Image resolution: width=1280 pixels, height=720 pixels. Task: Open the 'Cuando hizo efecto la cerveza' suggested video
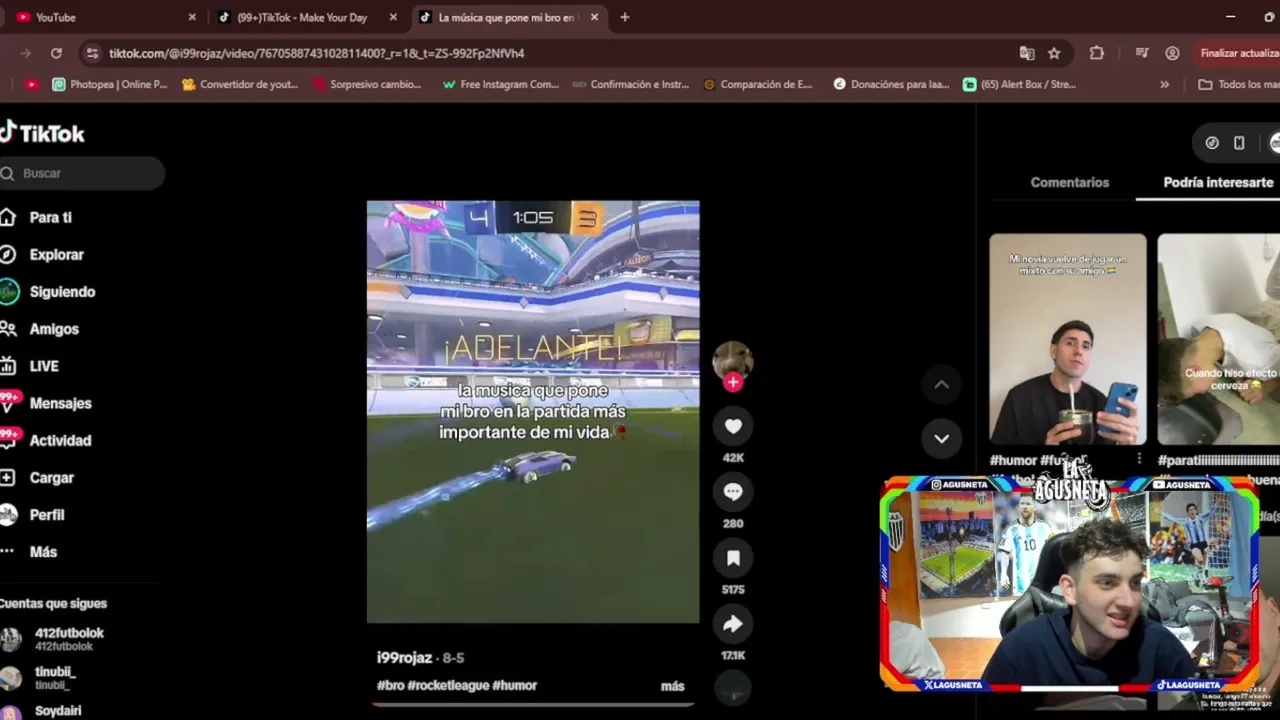pyautogui.click(x=1218, y=339)
